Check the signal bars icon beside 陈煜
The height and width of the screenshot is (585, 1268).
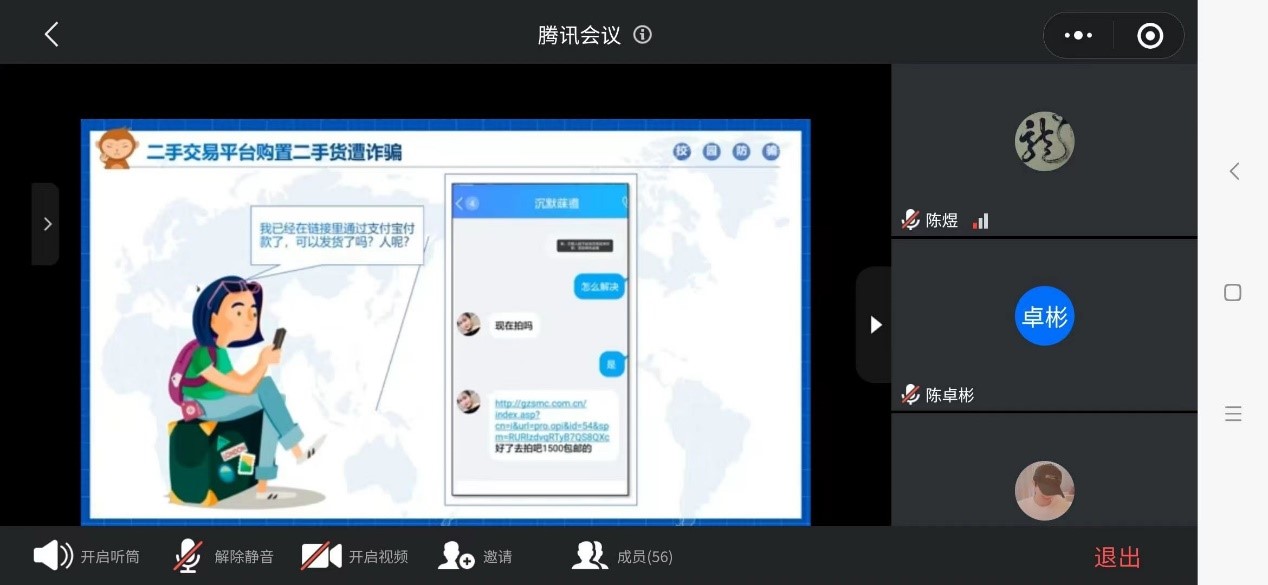click(981, 221)
